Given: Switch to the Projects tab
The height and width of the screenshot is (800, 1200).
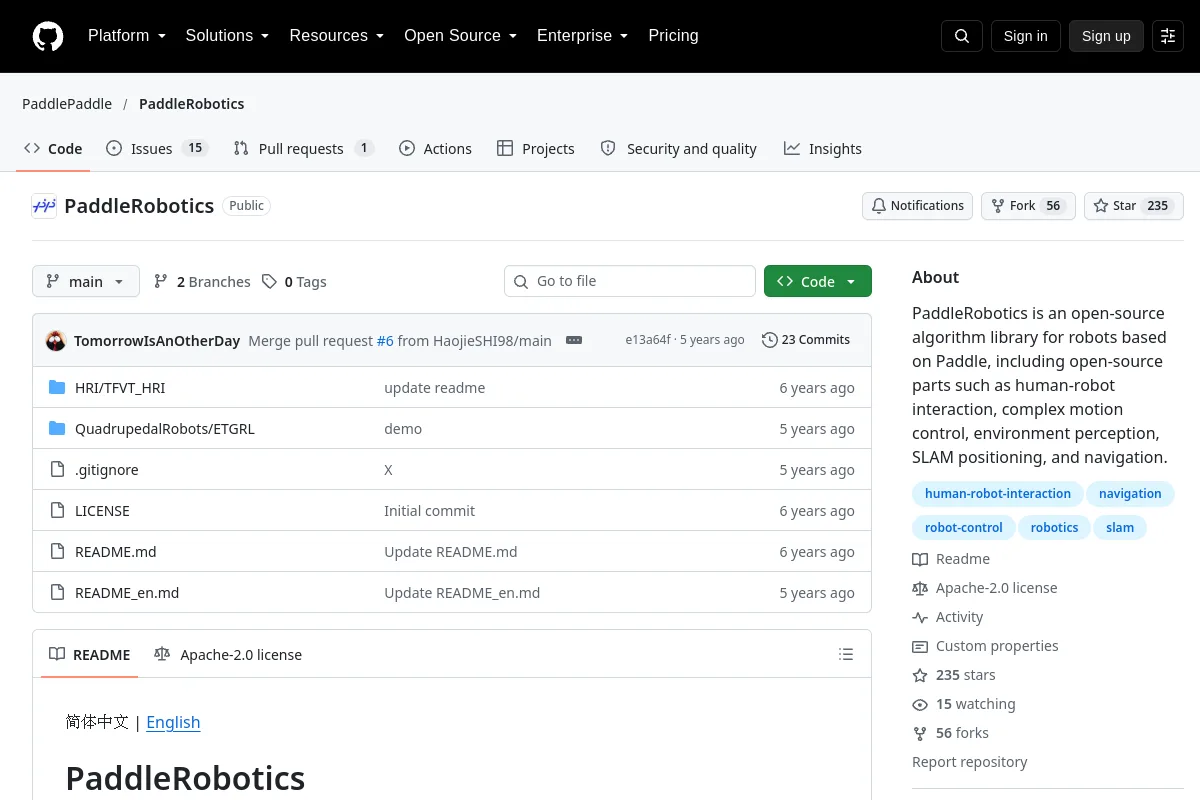Looking at the screenshot, I should tap(536, 149).
